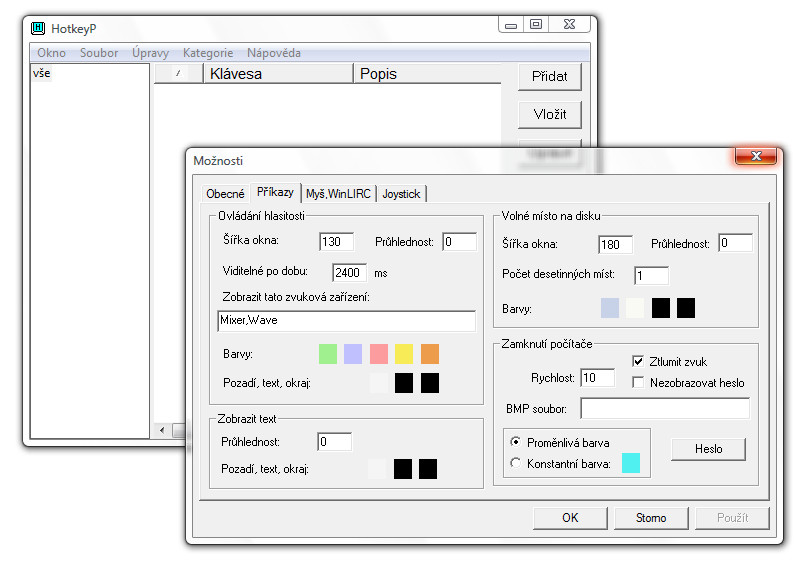The image size is (805, 561).
Task: Sort by the Popis column header
Action: pyautogui.click(x=427, y=73)
